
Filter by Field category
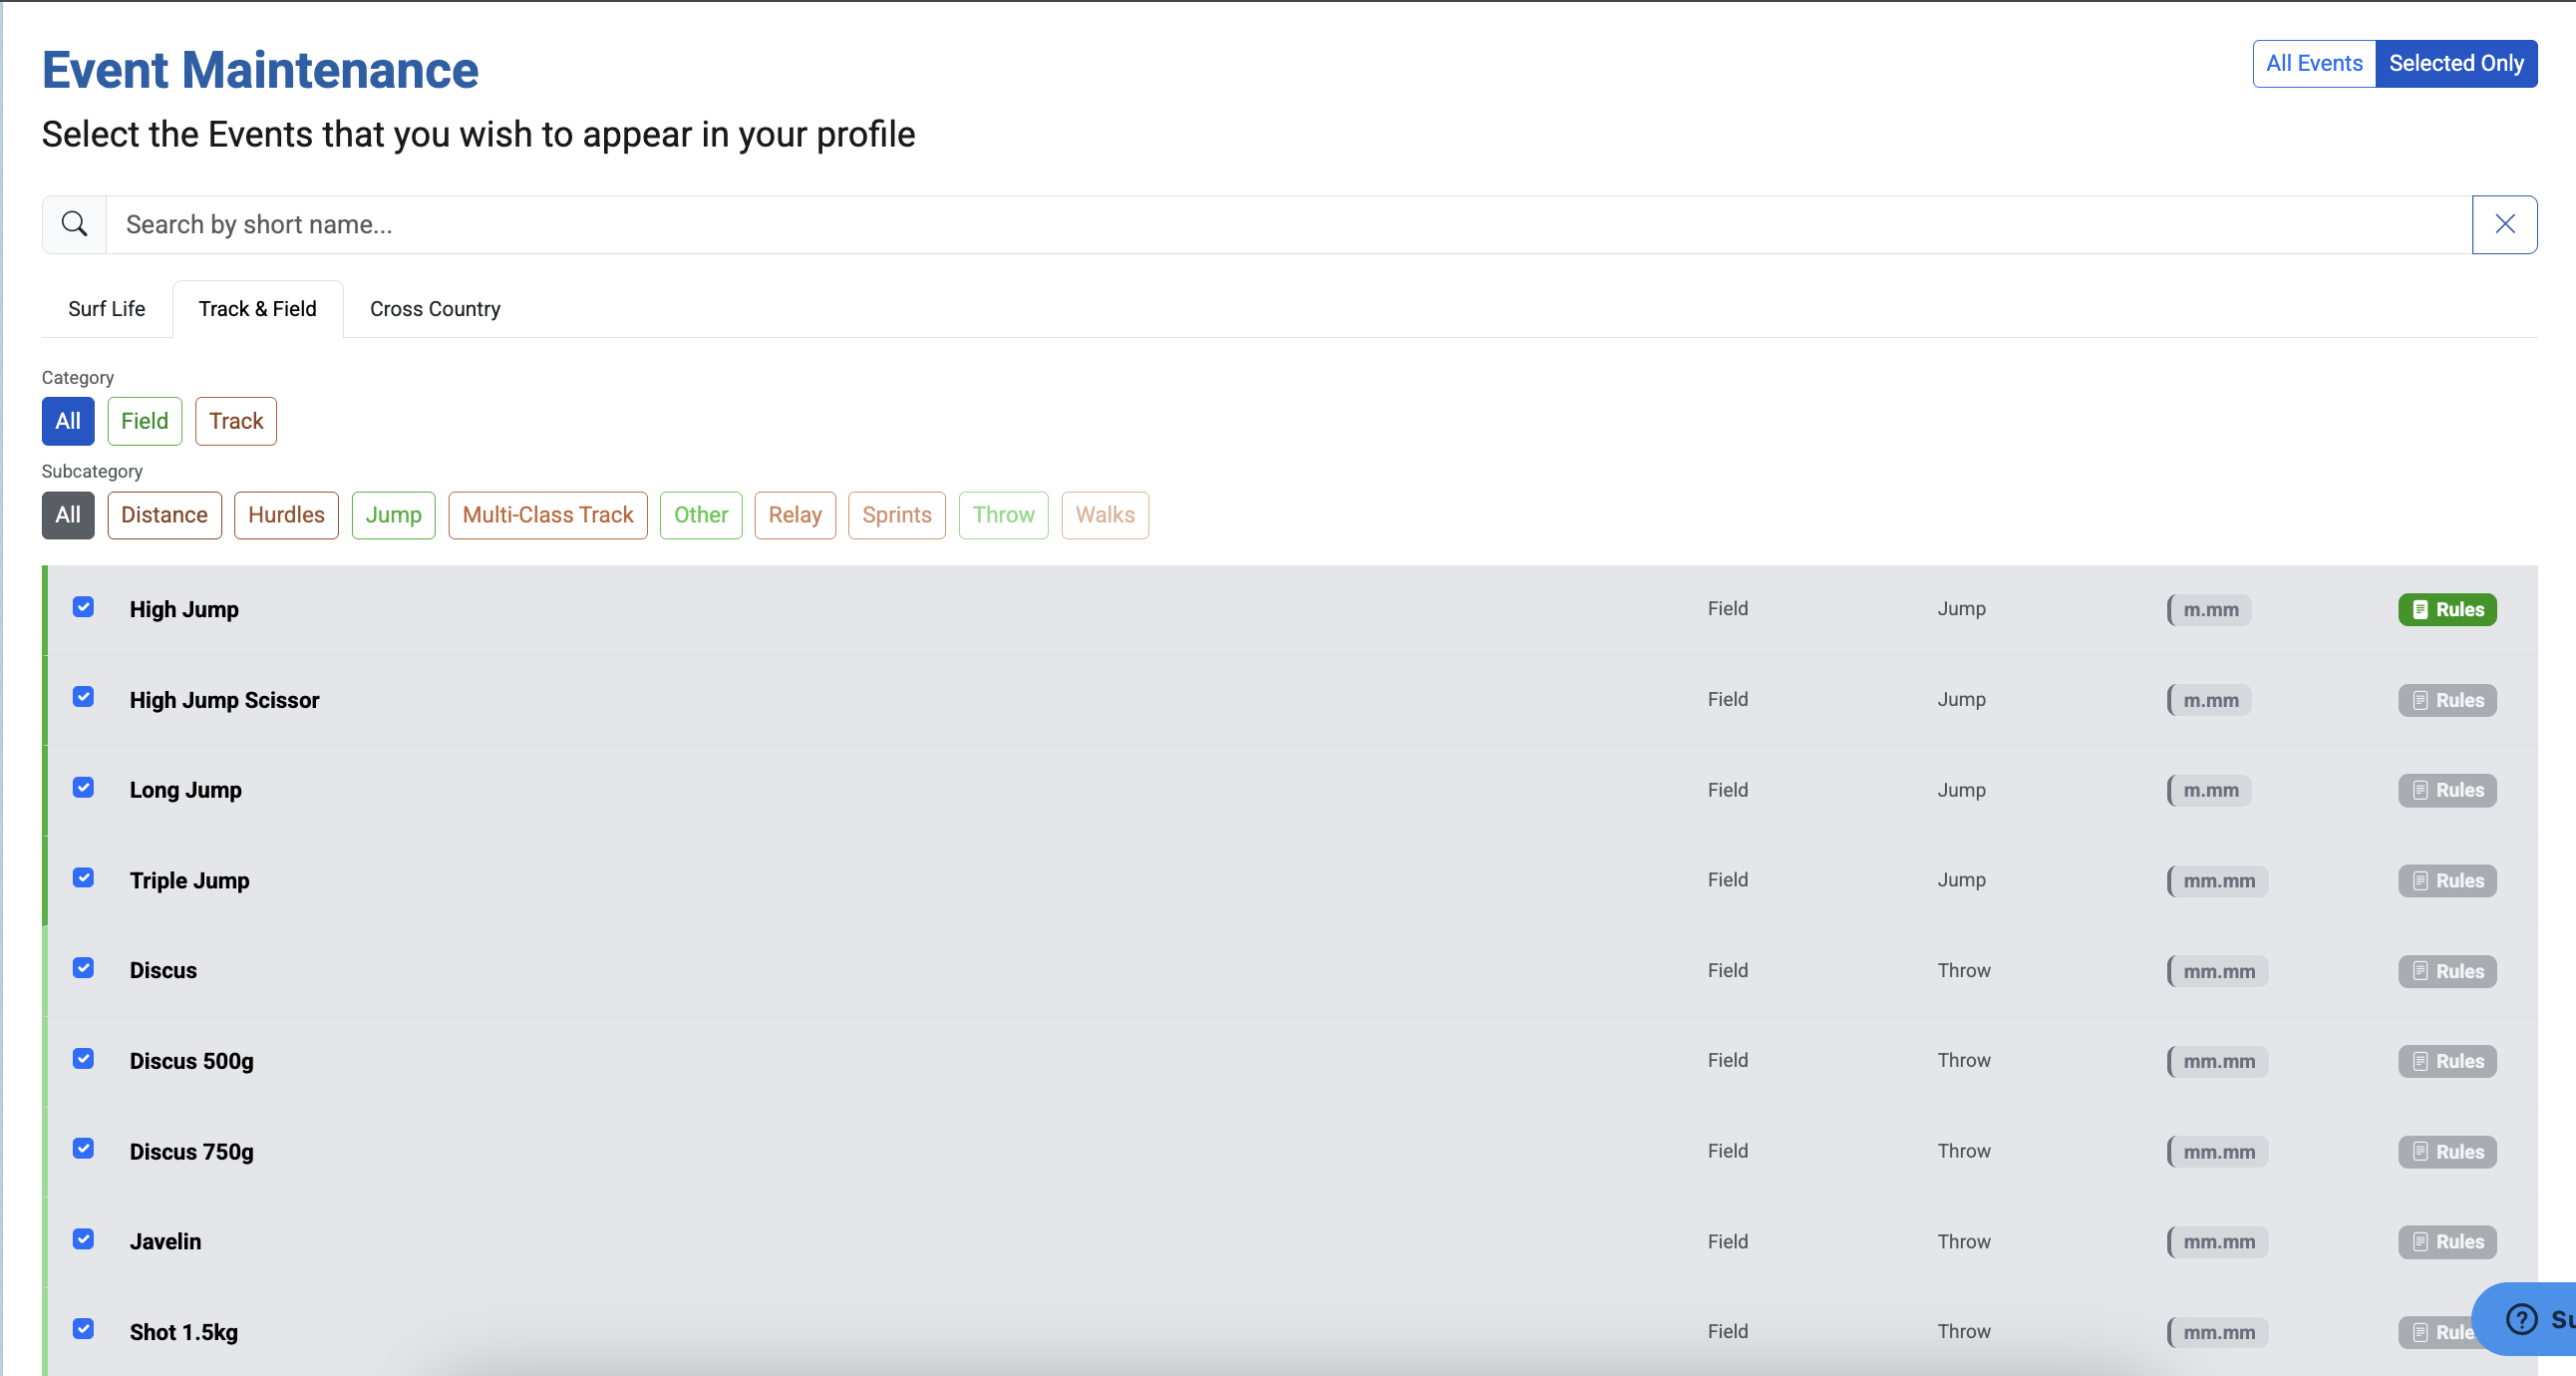tap(145, 421)
